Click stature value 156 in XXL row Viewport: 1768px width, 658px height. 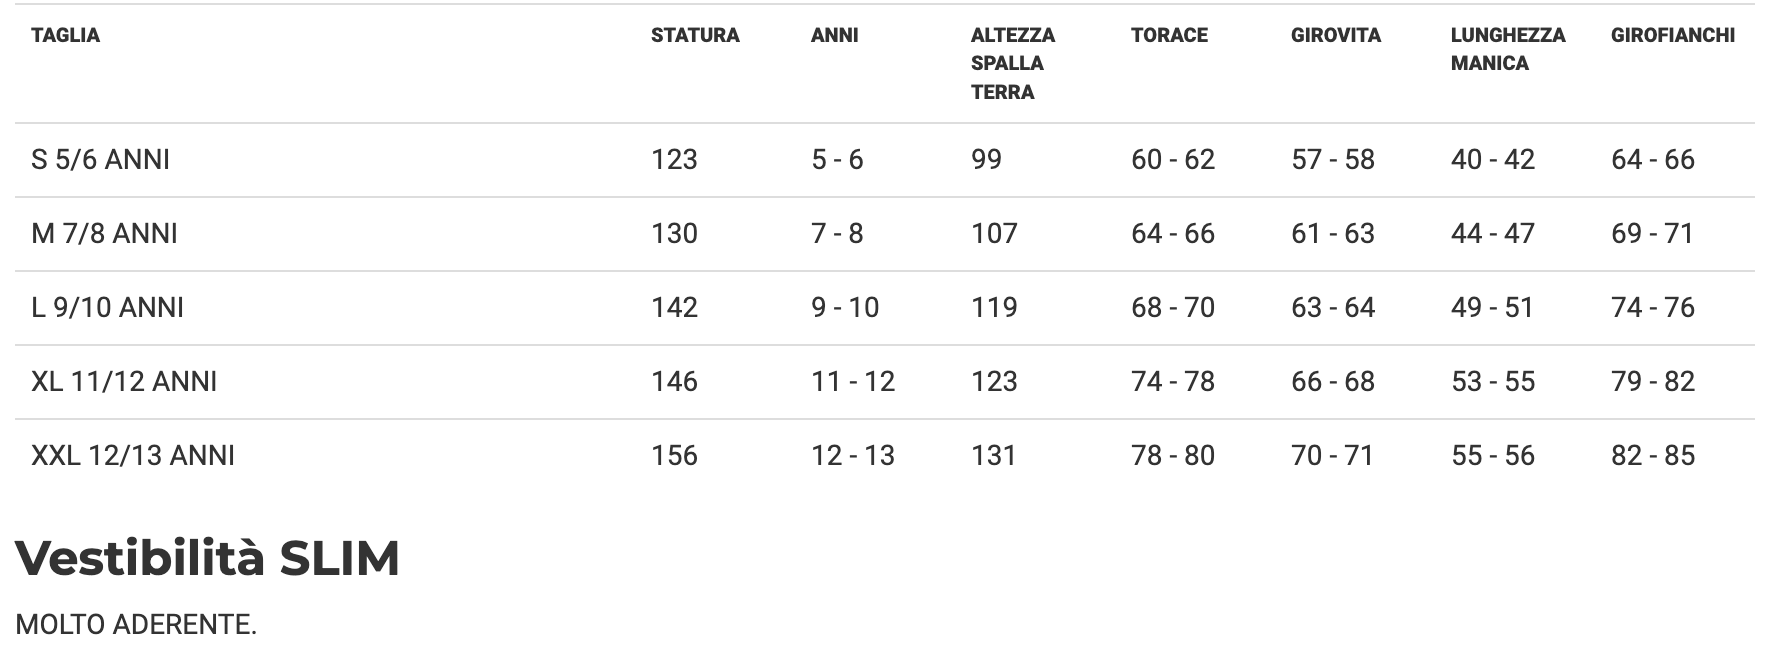coord(674,456)
